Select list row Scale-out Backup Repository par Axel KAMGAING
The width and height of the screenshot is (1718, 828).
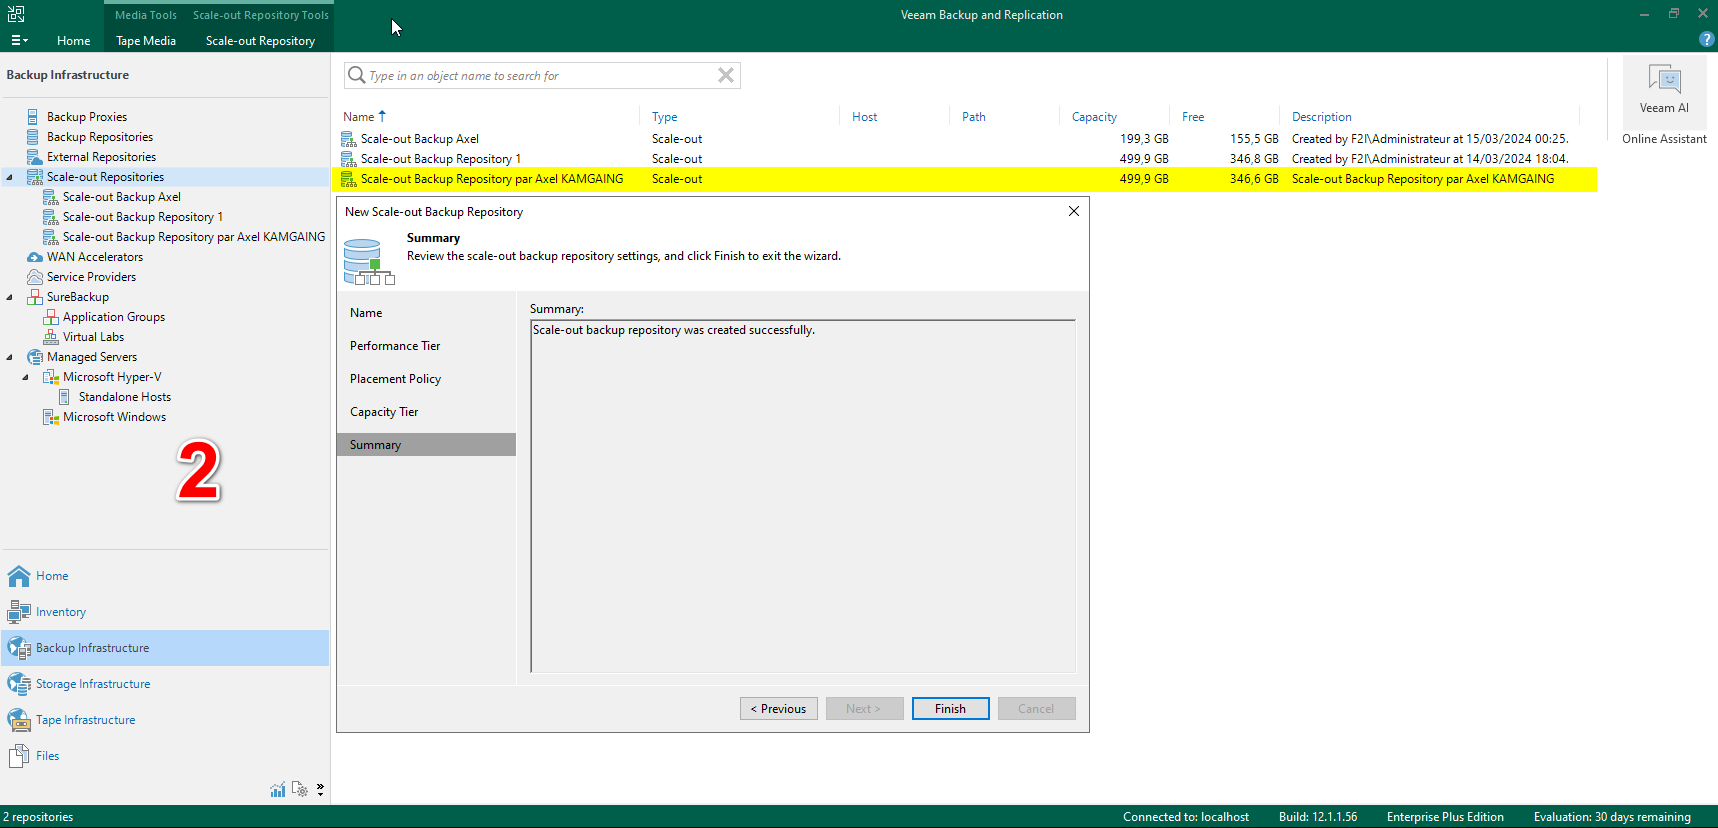click(964, 179)
